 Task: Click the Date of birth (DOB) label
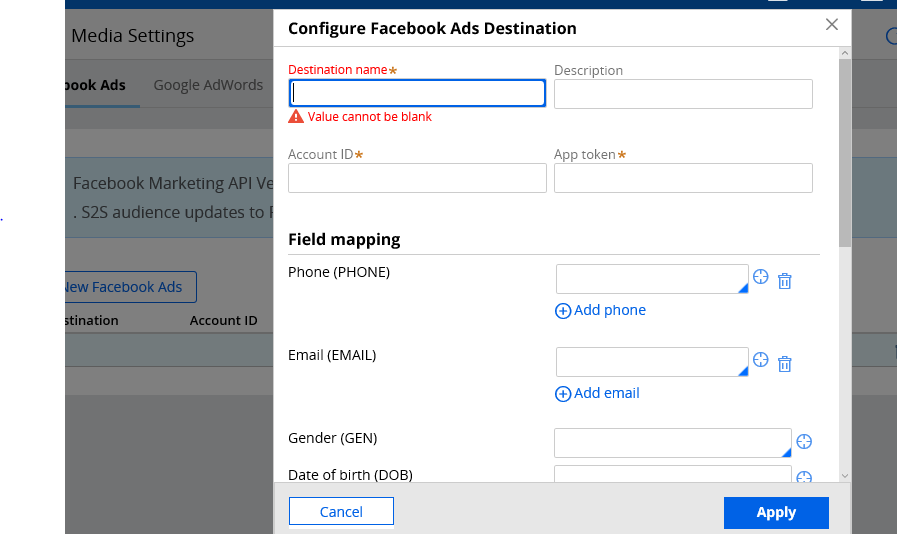click(x=350, y=475)
